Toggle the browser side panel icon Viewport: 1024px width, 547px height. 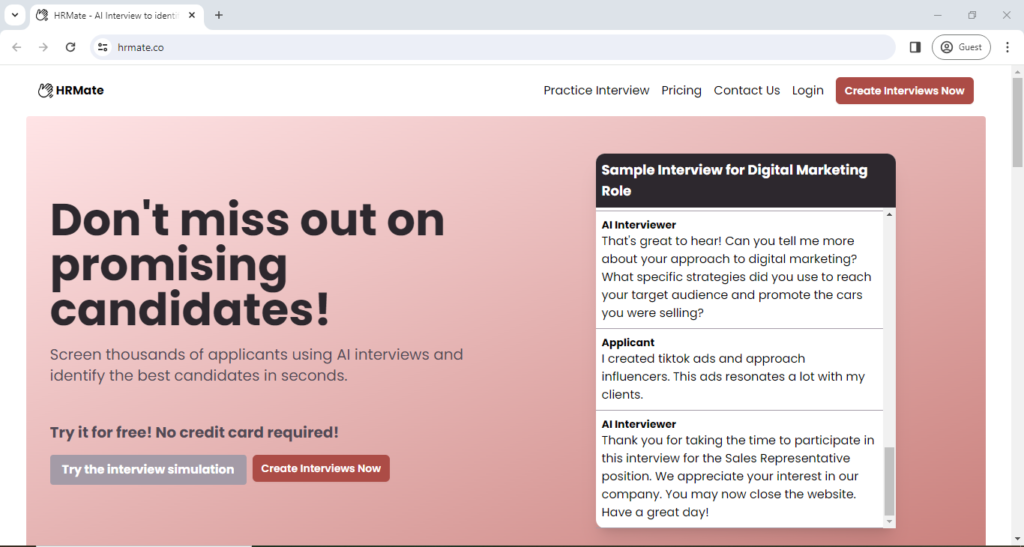915,47
